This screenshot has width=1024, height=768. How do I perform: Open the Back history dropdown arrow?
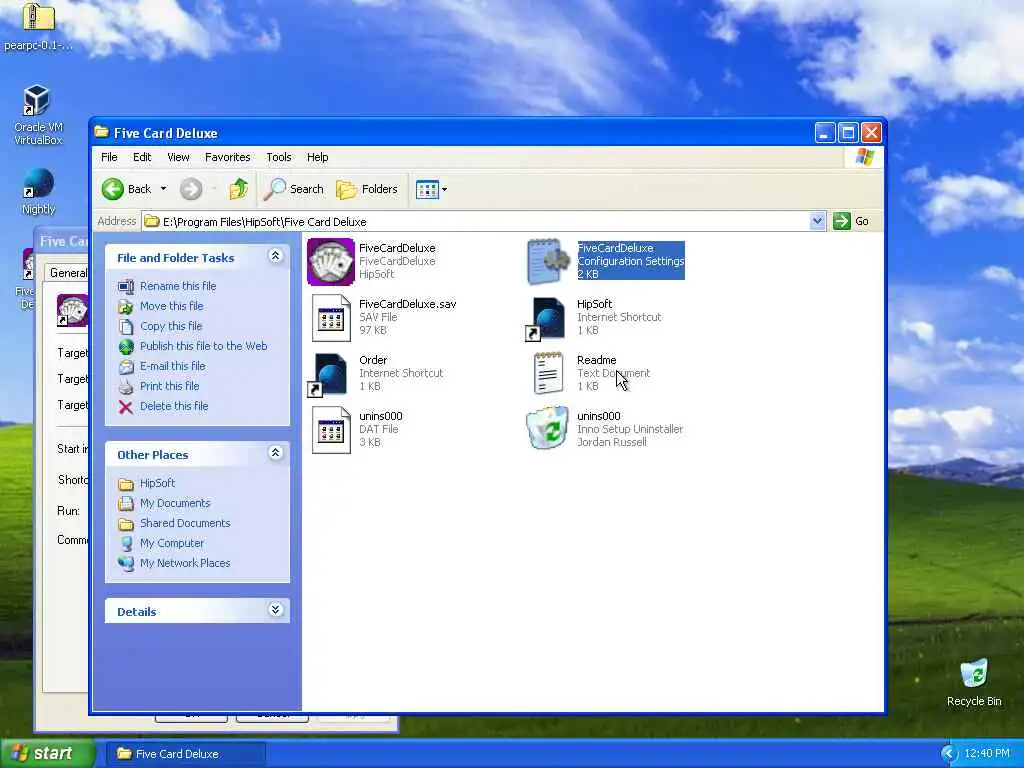point(163,189)
